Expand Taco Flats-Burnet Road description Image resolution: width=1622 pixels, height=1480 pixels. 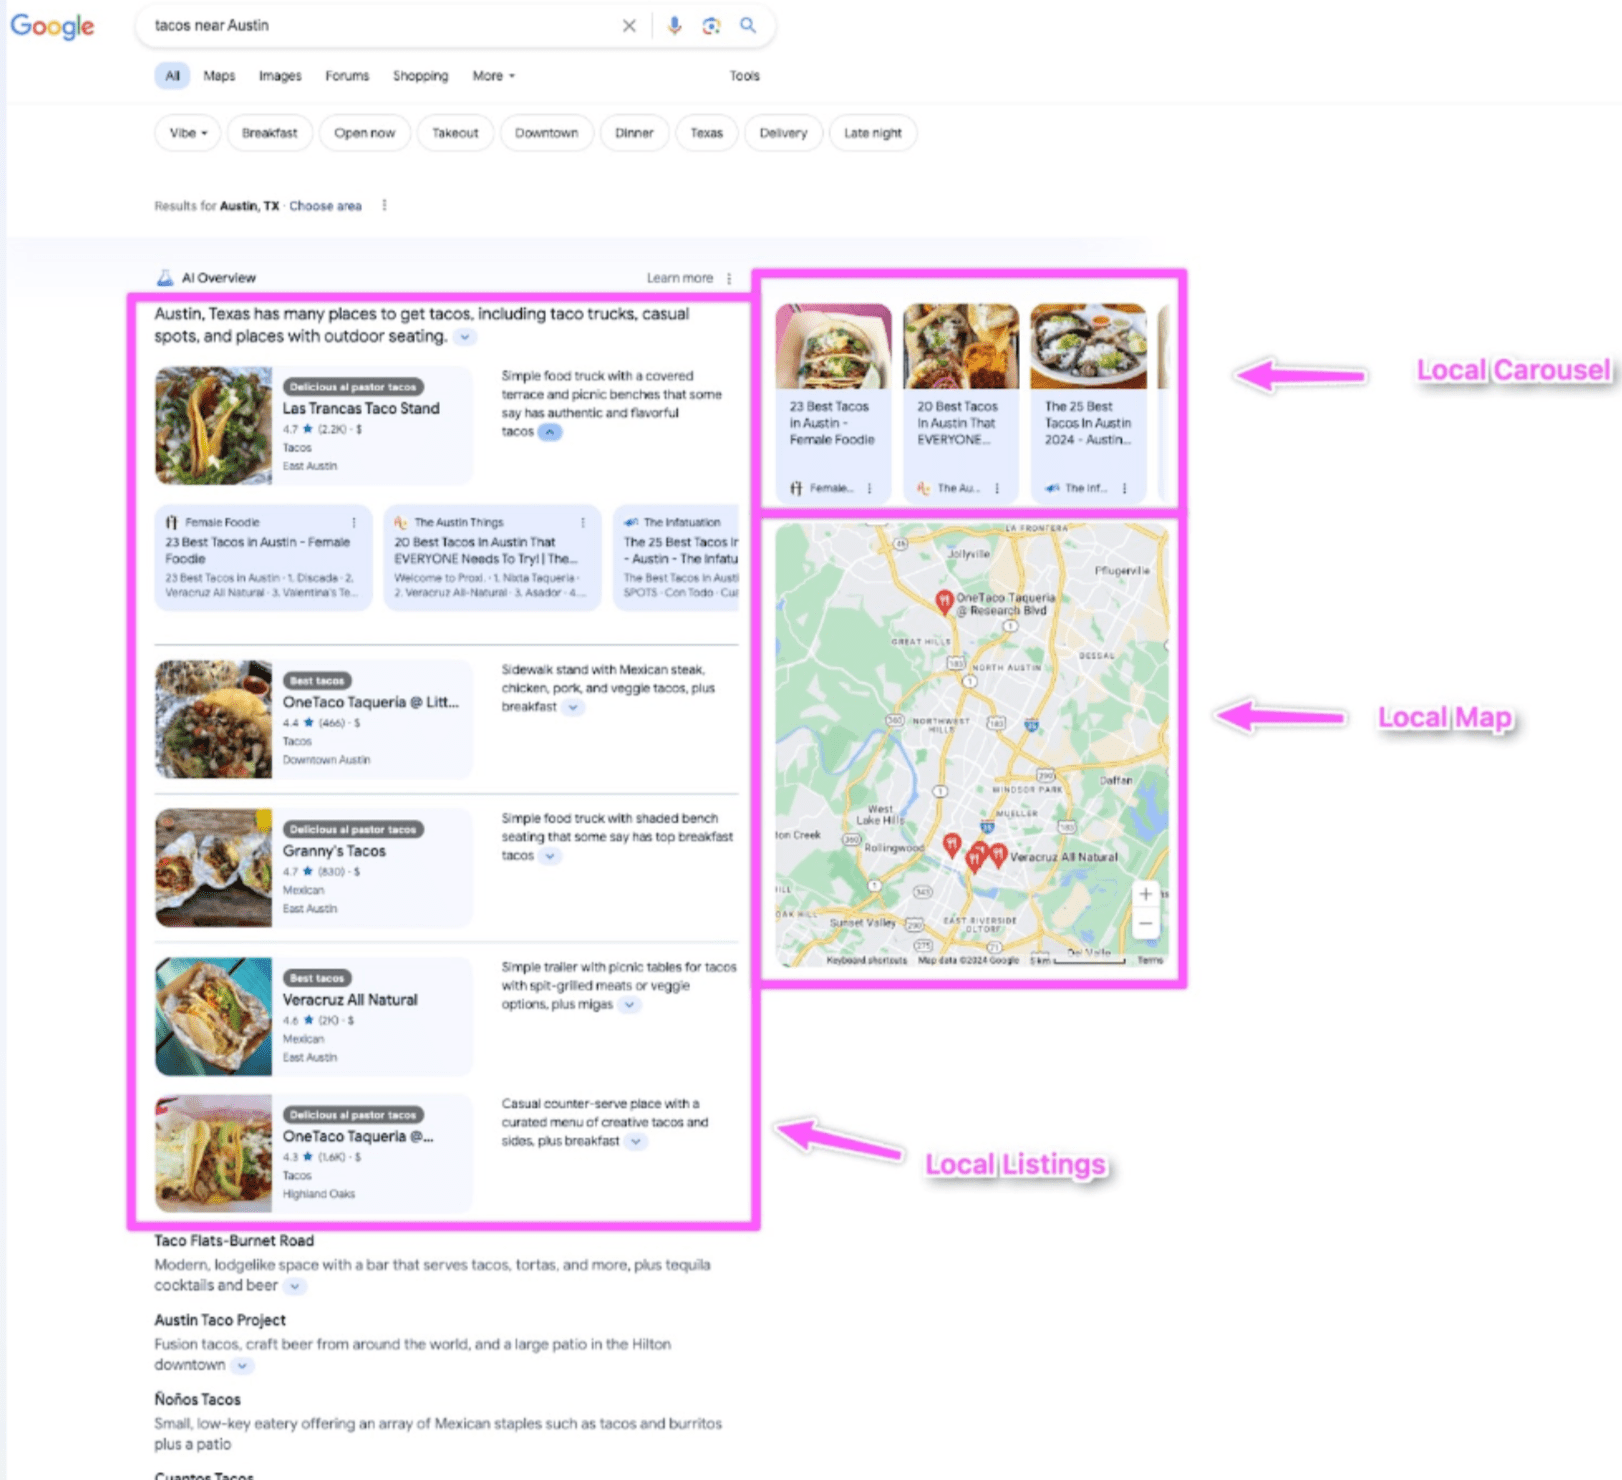(295, 1286)
